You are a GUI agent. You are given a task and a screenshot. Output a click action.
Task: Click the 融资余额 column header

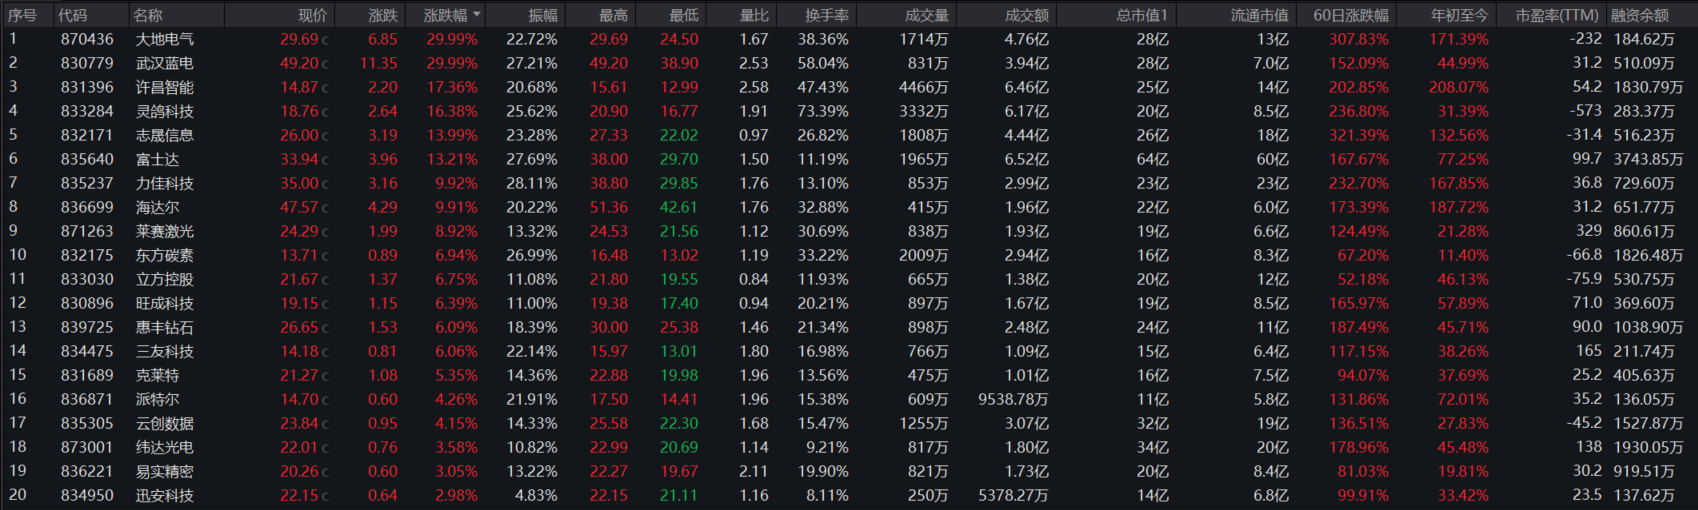1639,15
